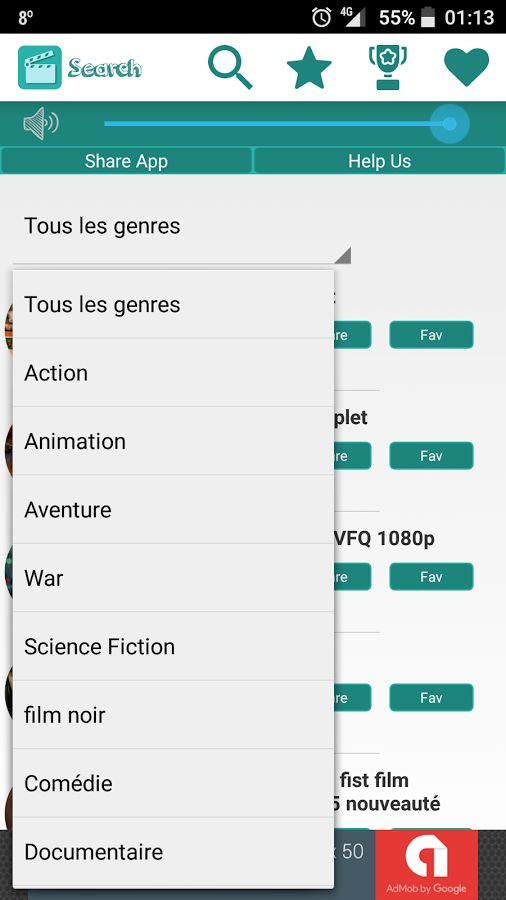Click the Help Us button
506x900 pixels.
(x=379, y=161)
